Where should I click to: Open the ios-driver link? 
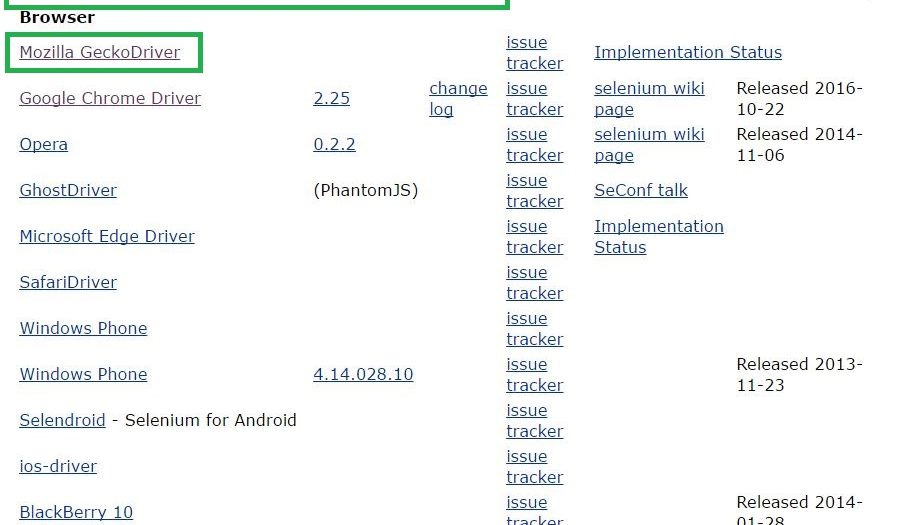tap(58, 466)
